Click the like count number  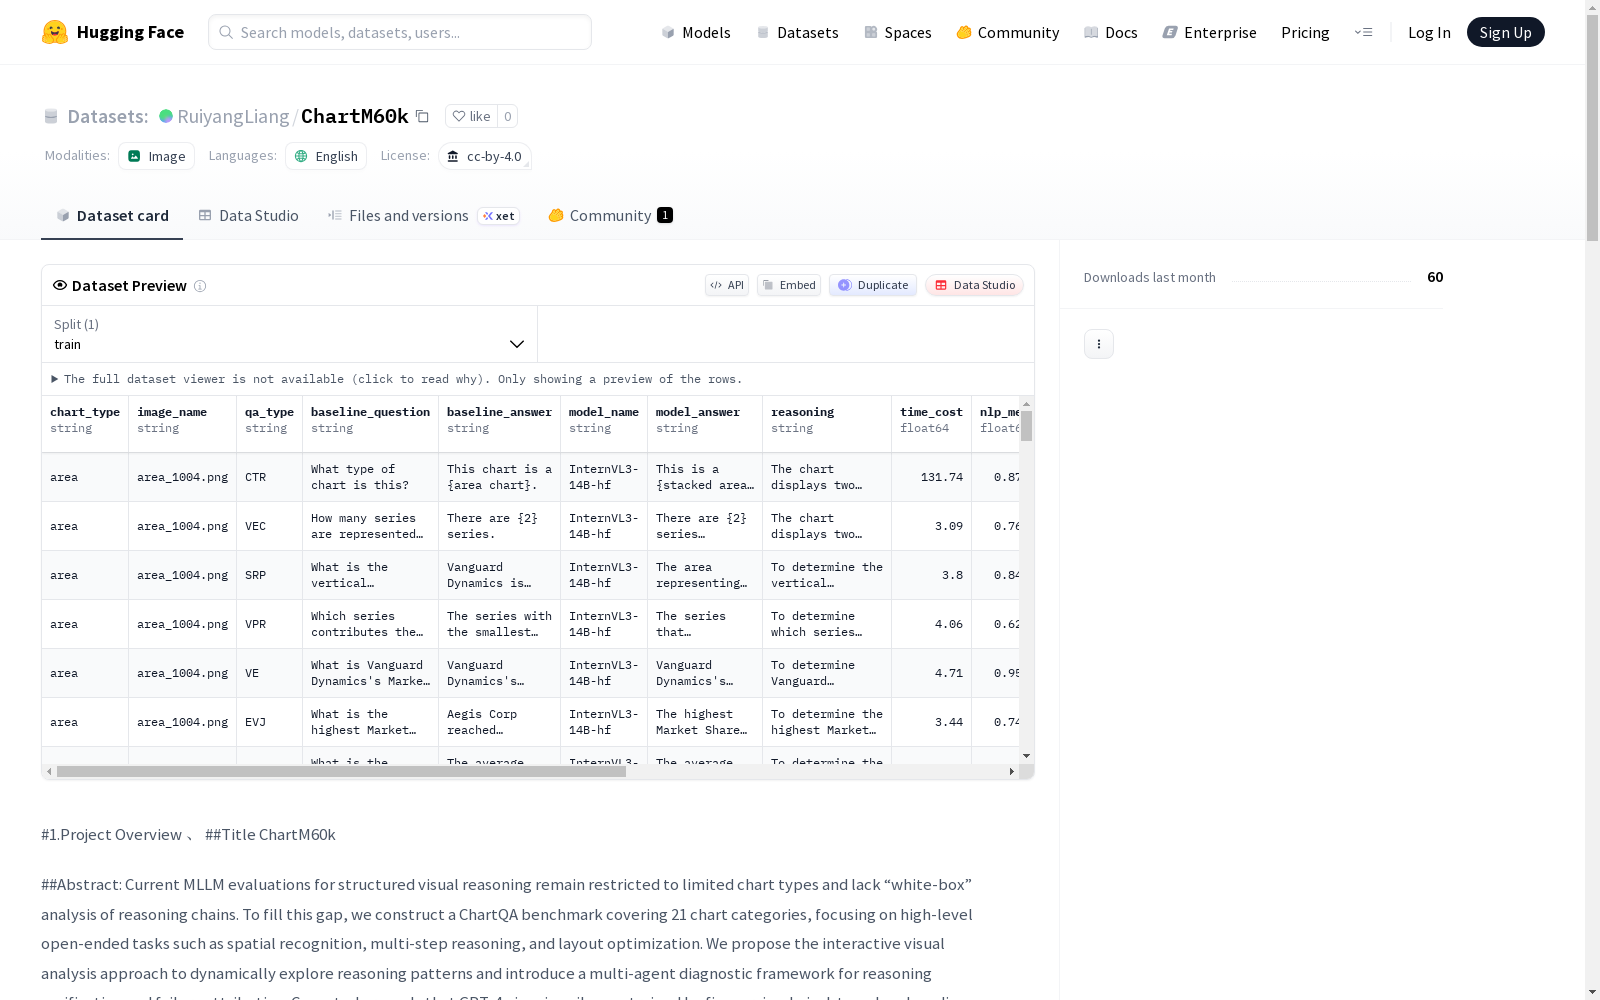(507, 116)
